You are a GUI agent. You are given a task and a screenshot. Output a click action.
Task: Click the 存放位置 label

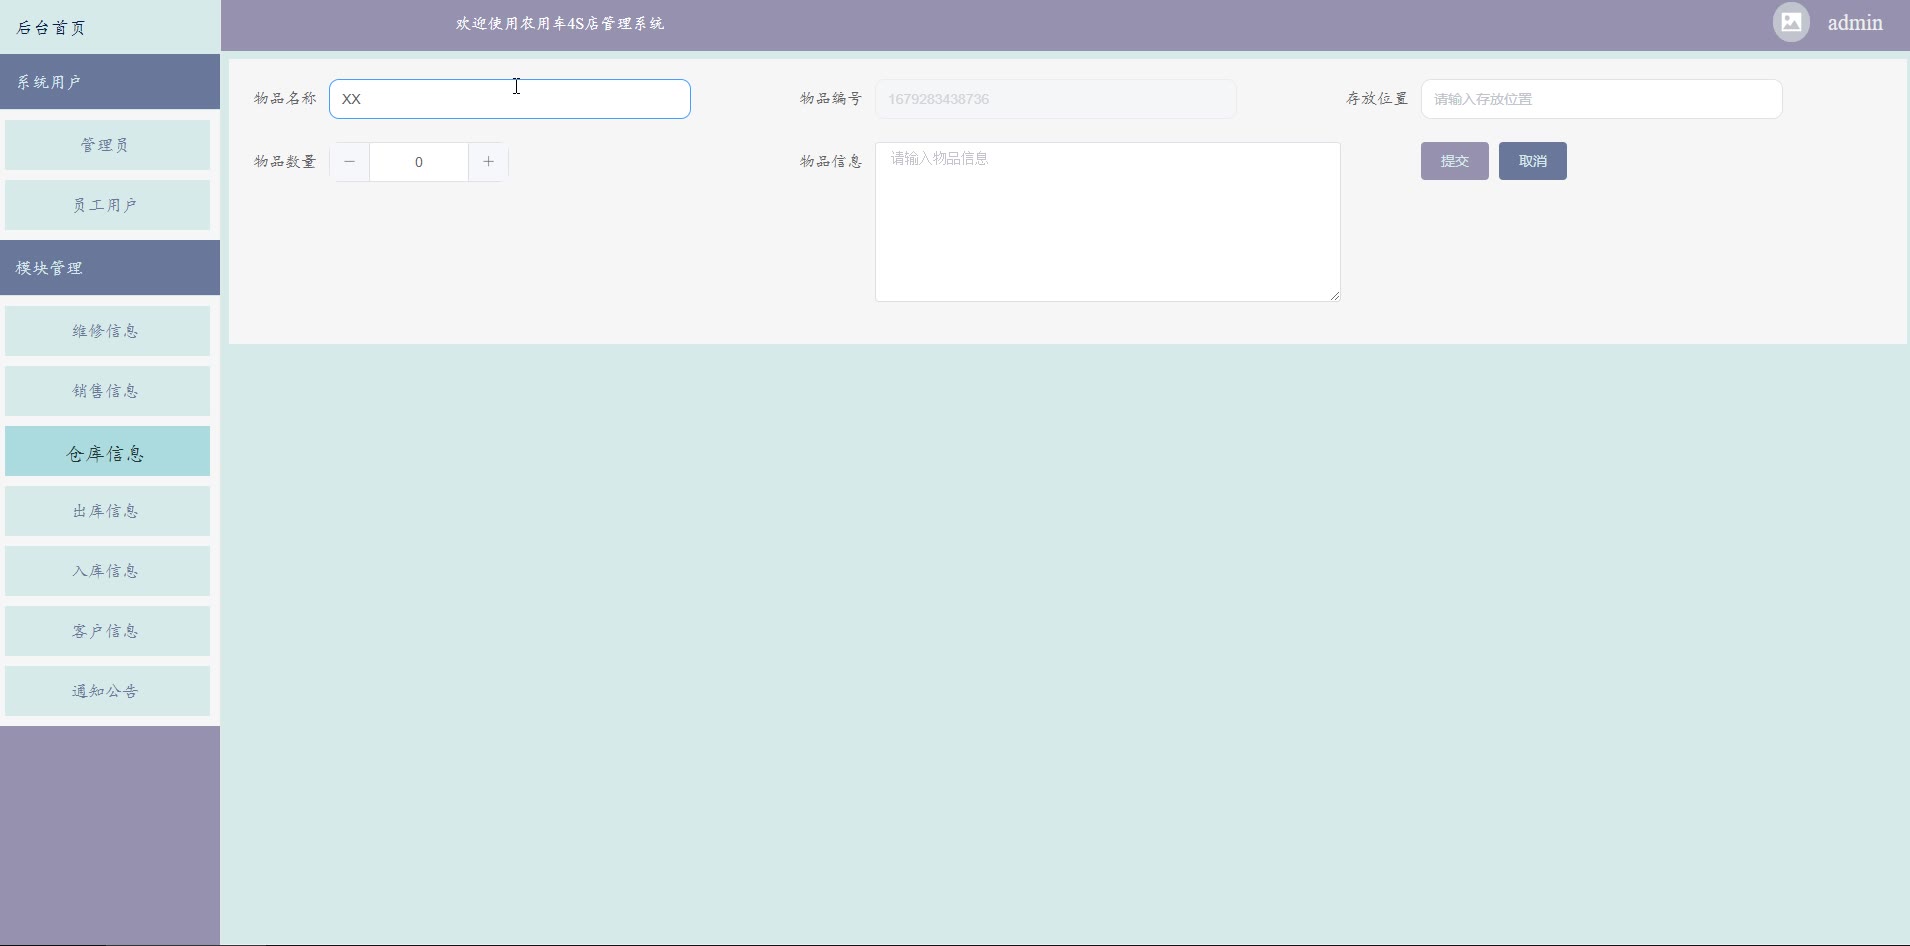point(1377,98)
